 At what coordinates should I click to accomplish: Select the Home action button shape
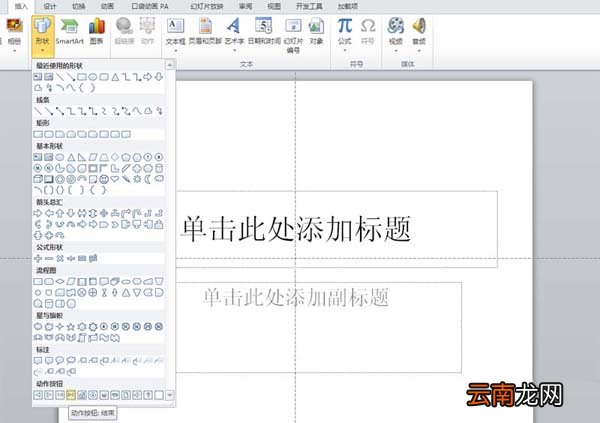tap(82, 395)
